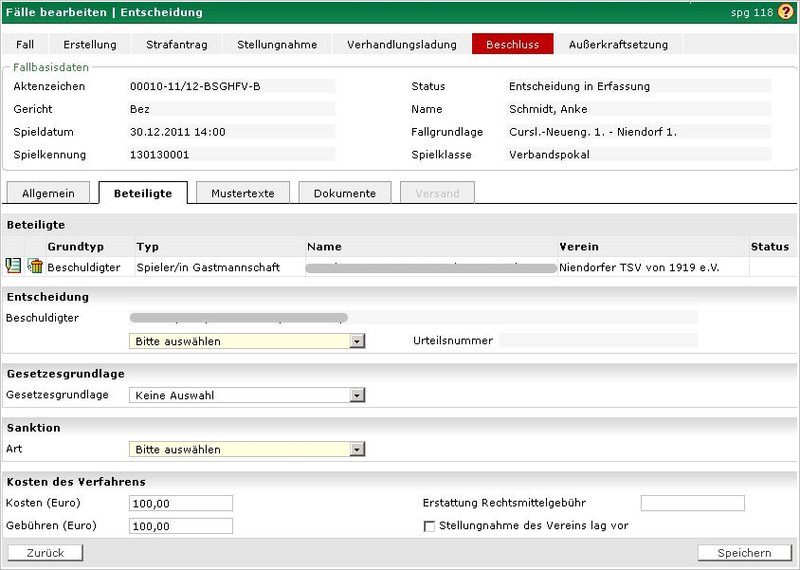800x570 pixels.
Task: Open the Erstellung tab
Action: tap(90, 44)
